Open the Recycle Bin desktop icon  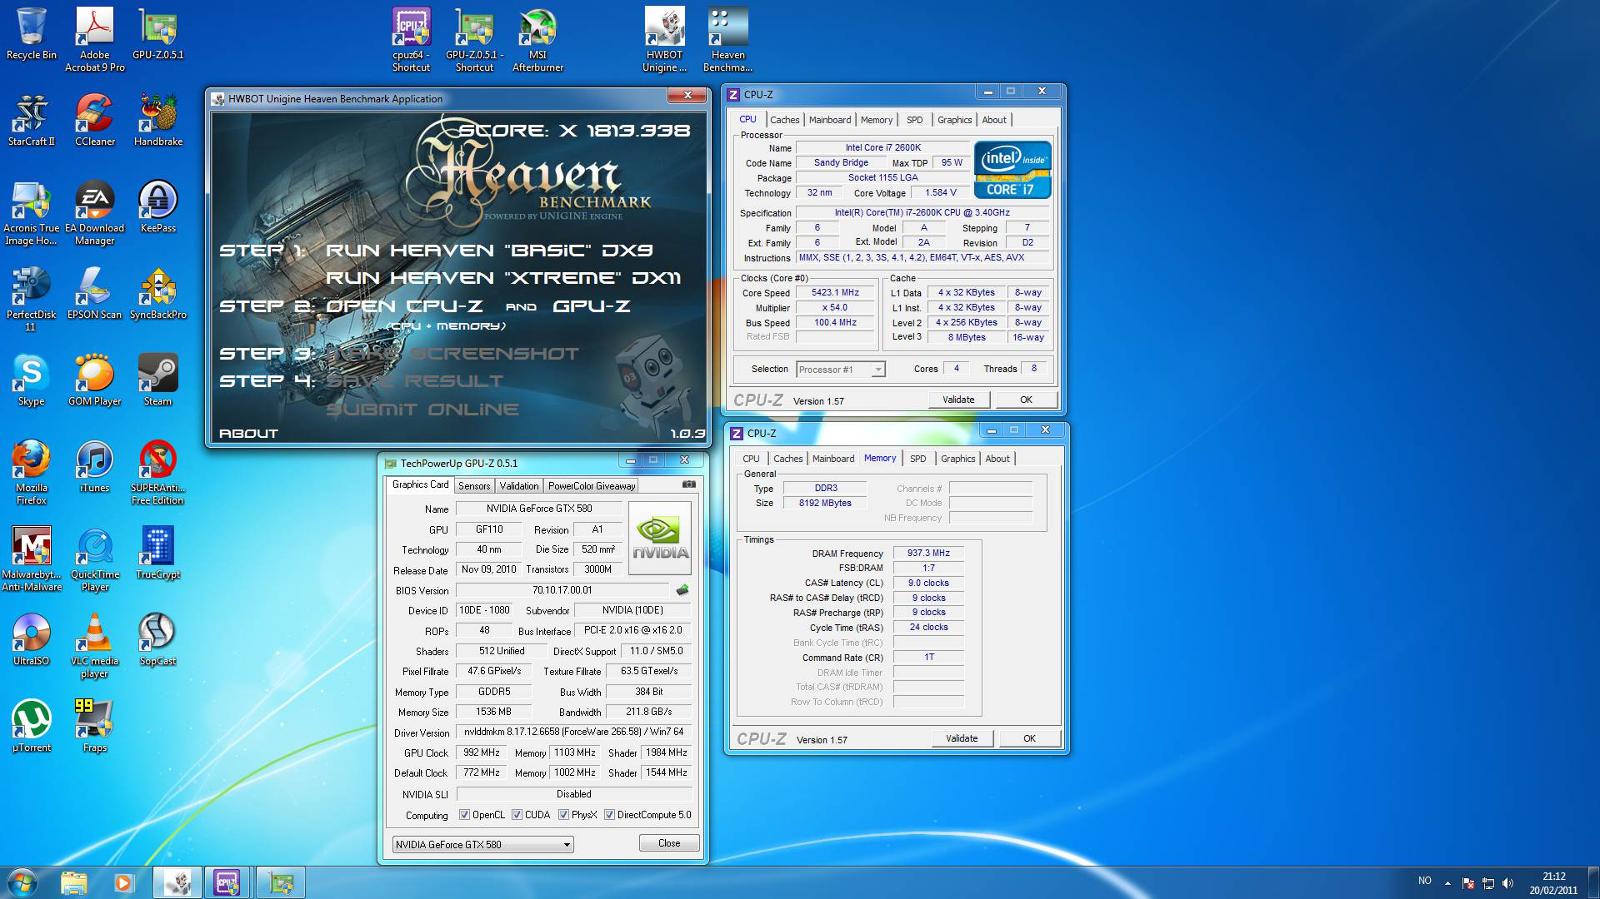(31, 33)
